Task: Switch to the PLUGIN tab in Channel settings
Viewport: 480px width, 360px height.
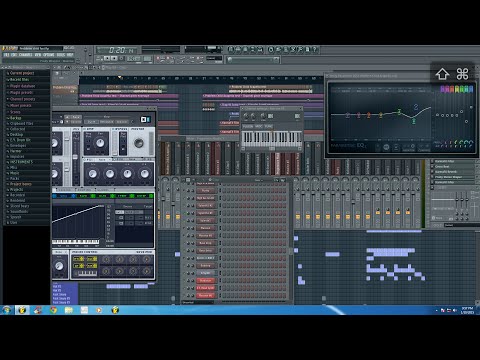Action: [248, 127]
